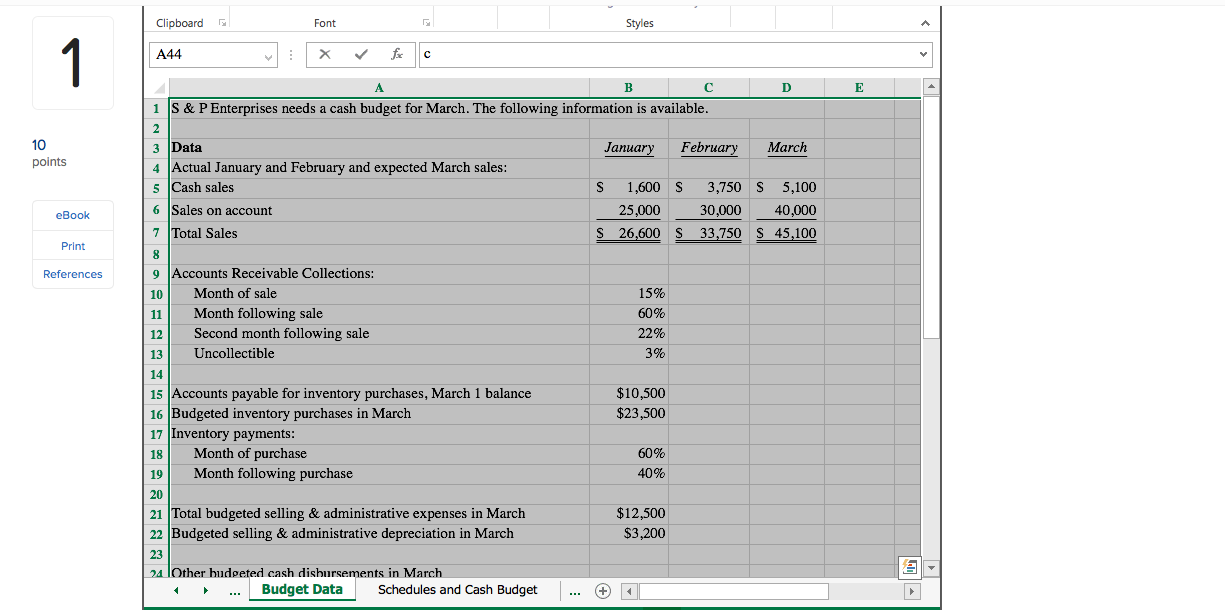Screen dimensions: 1225x610
Task: Open the Font dialog launcher
Action: 426,23
